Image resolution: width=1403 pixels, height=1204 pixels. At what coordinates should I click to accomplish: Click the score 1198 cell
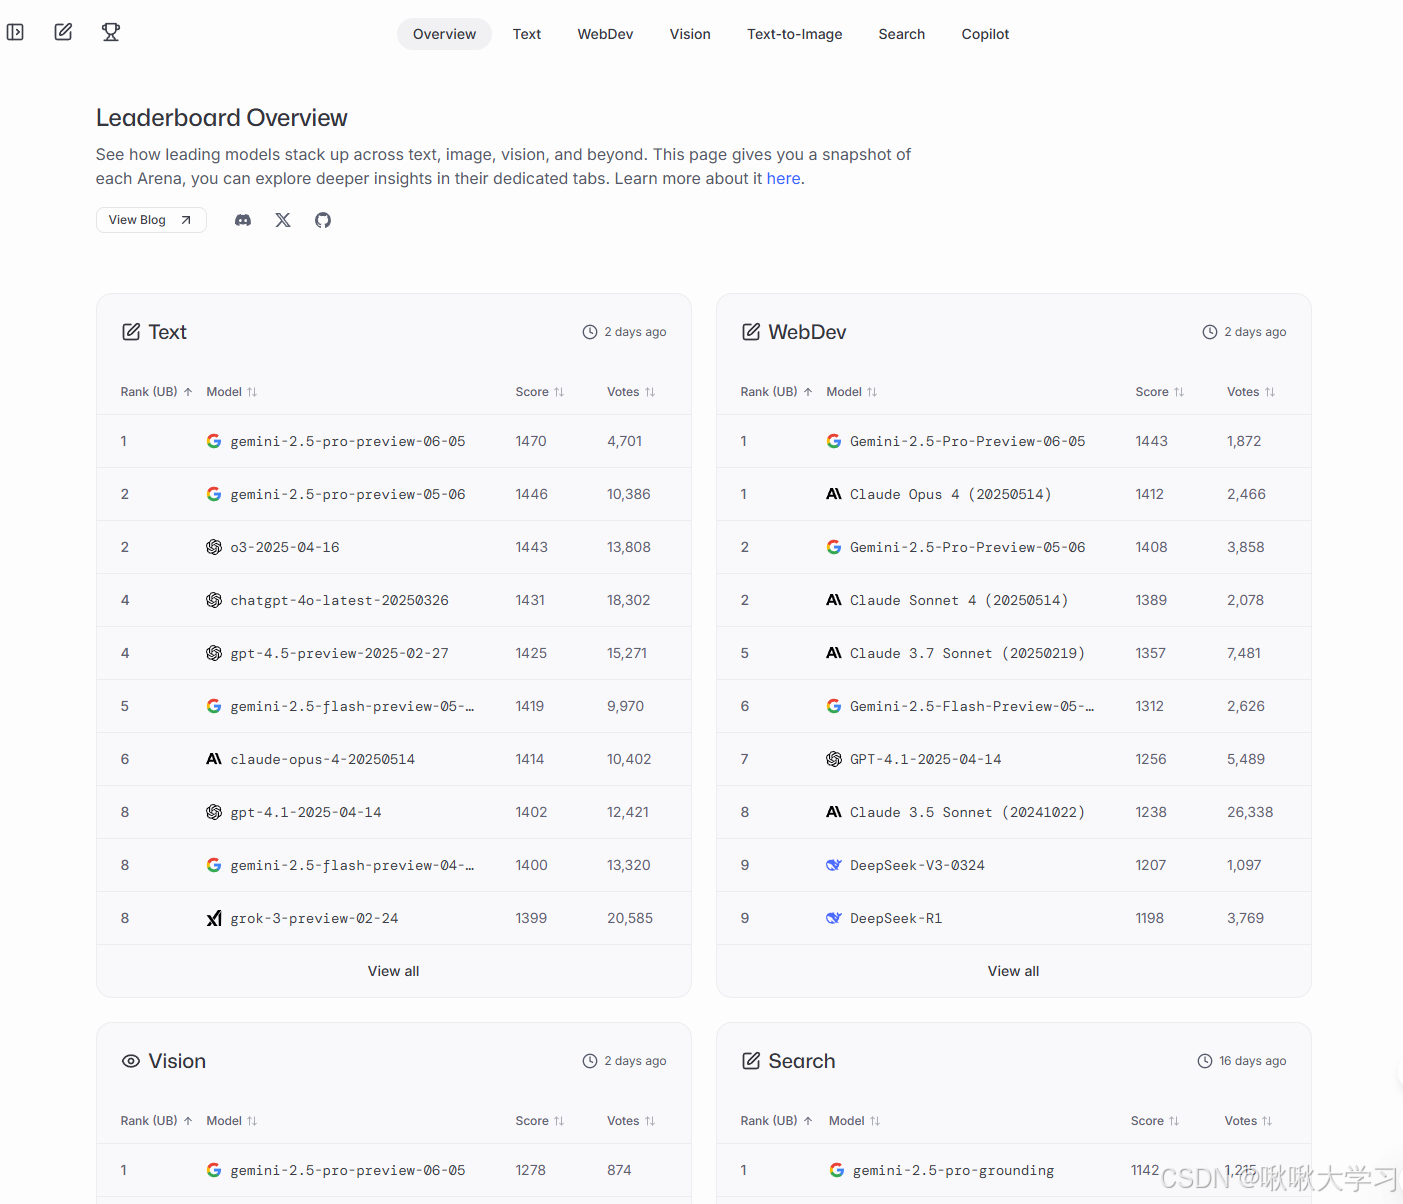1150,918
